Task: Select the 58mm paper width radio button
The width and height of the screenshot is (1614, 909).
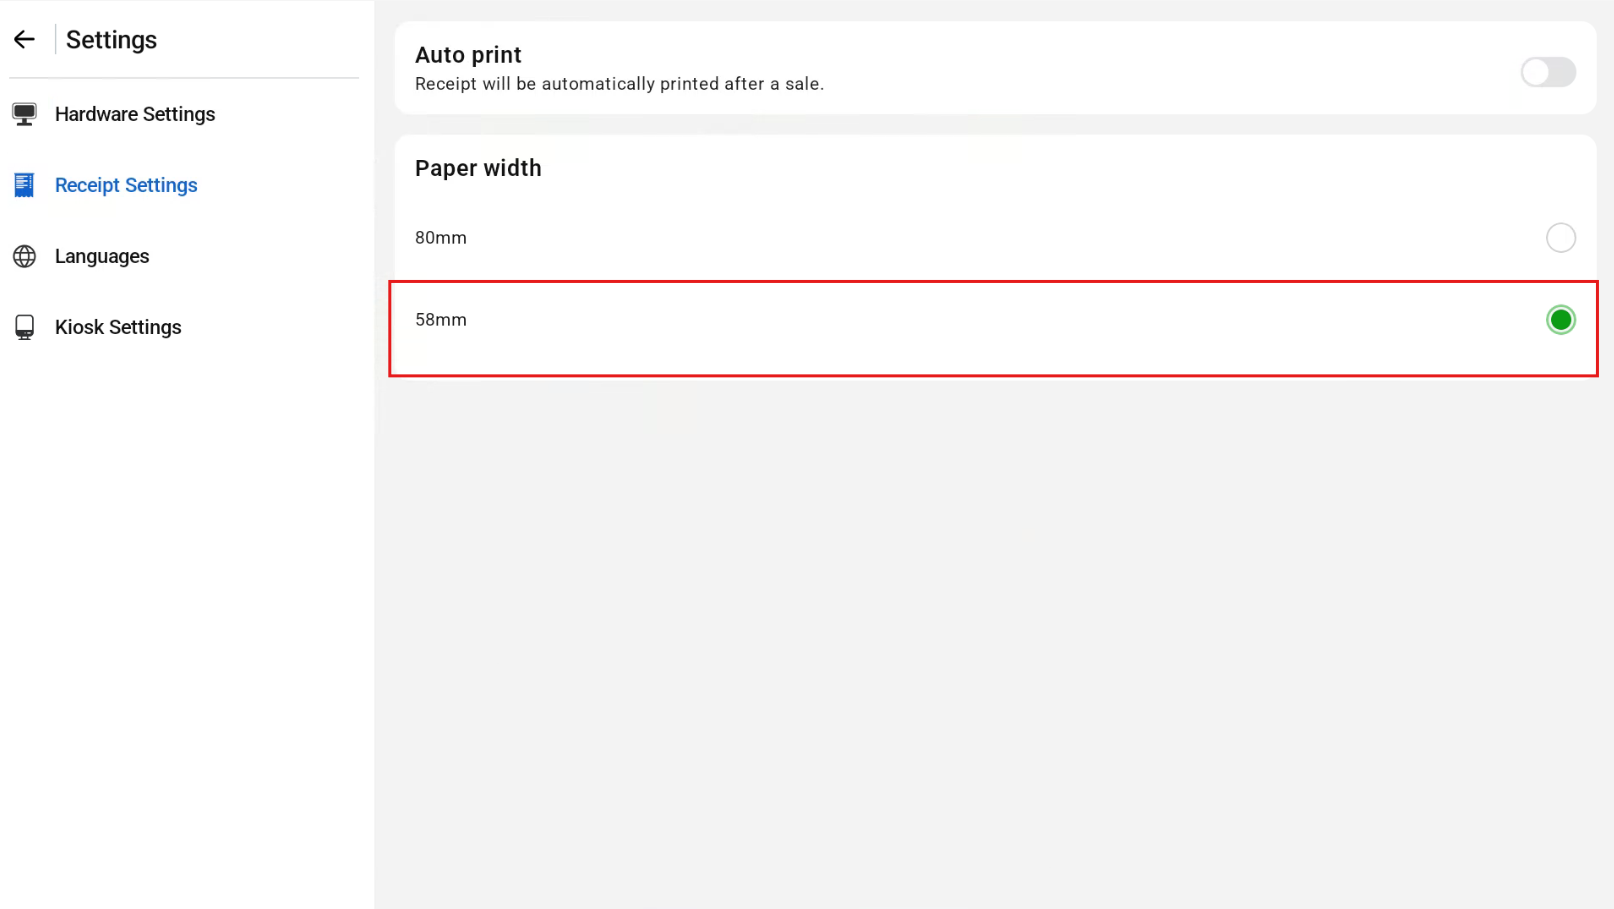Action: tap(1560, 320)
